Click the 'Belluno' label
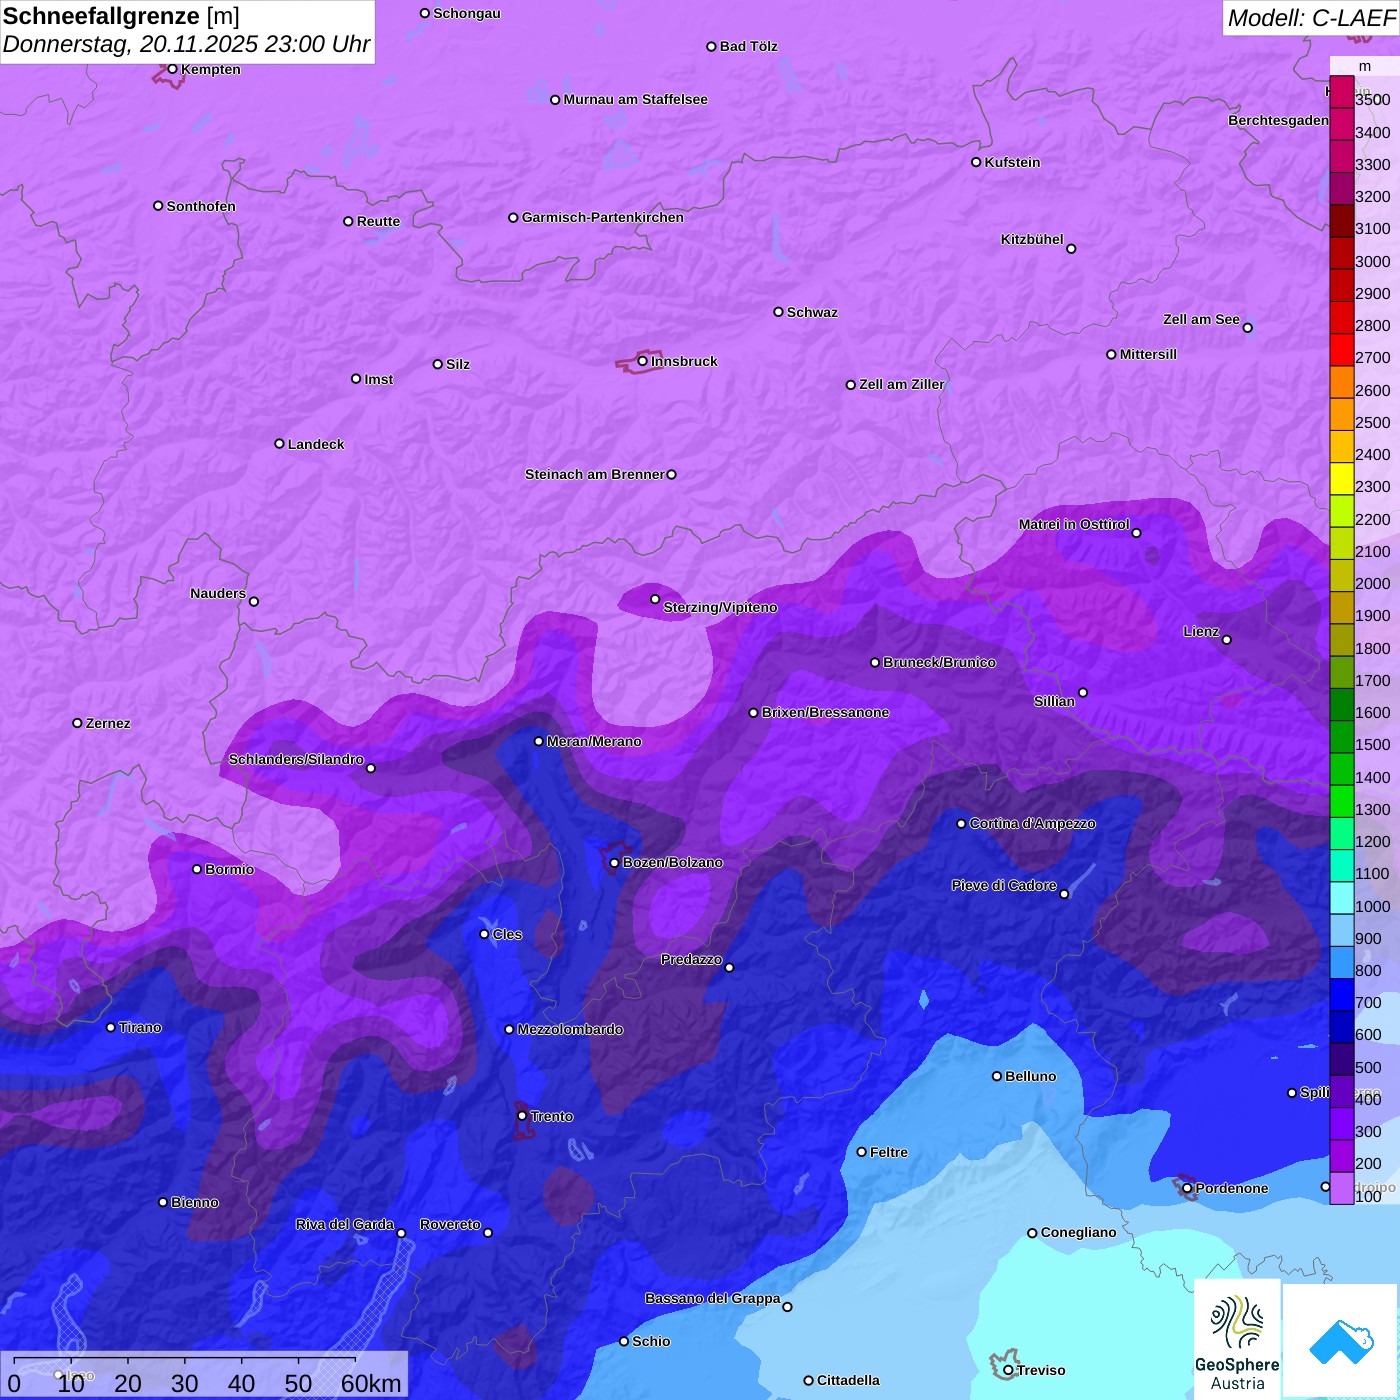This screenshot has height=1400, width=1400. pos(1030,1076)
